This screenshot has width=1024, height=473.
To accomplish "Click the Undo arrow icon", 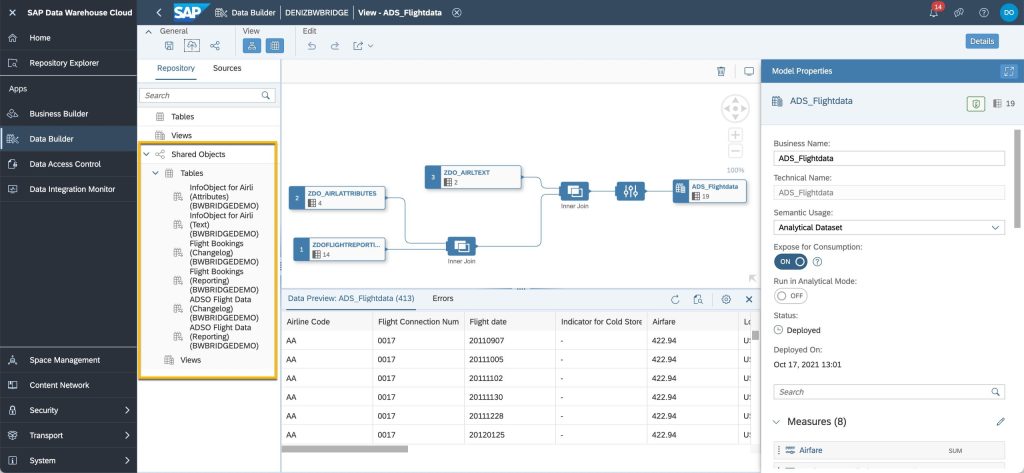I will [x=312, y=46].
